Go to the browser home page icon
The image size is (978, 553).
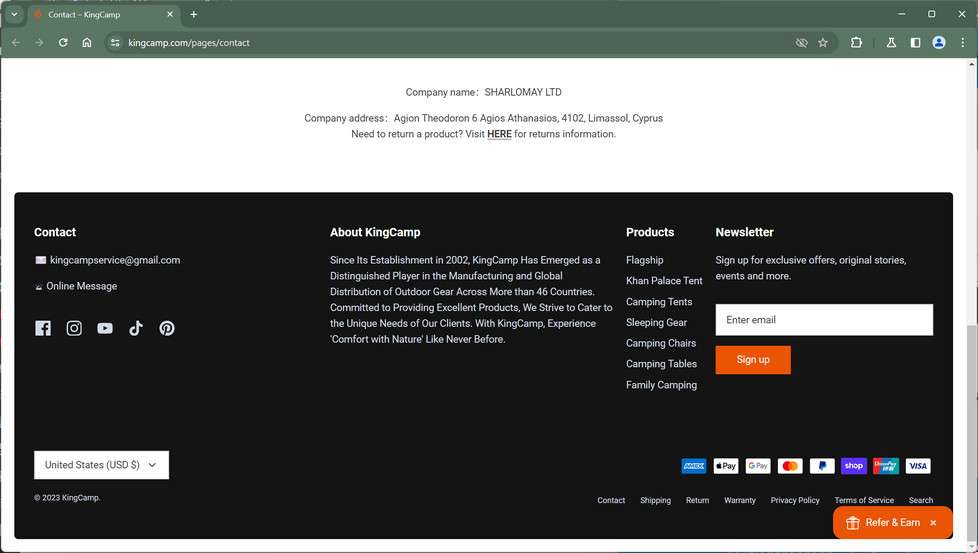(x=87, y=42)
